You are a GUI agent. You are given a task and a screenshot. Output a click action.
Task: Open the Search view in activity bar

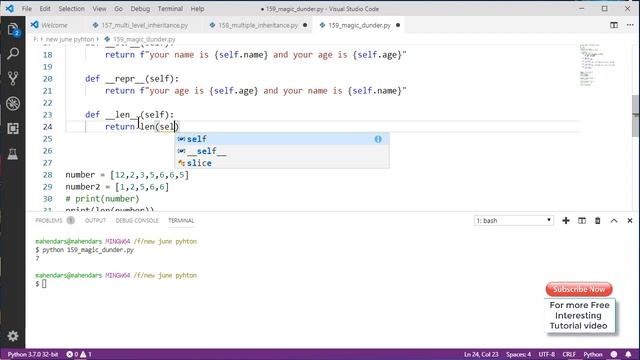[13, 53]
